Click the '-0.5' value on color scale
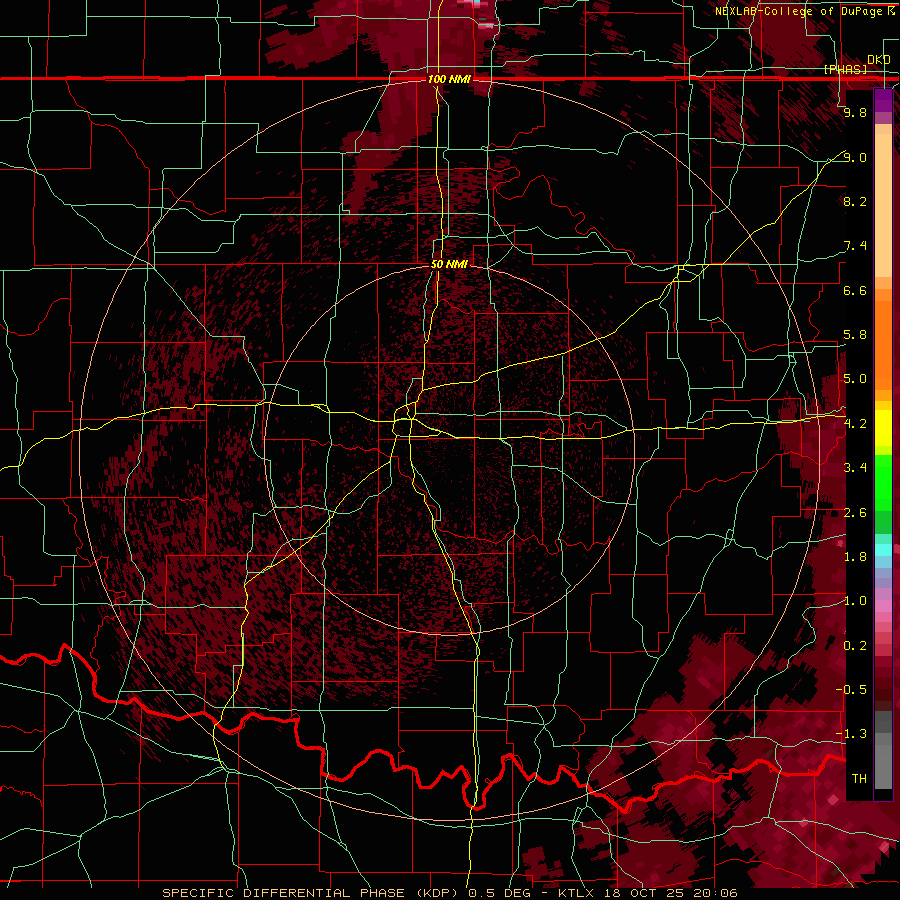Image resolution: width=900 pixels, height=900 pixels. [x=851, y=690]
